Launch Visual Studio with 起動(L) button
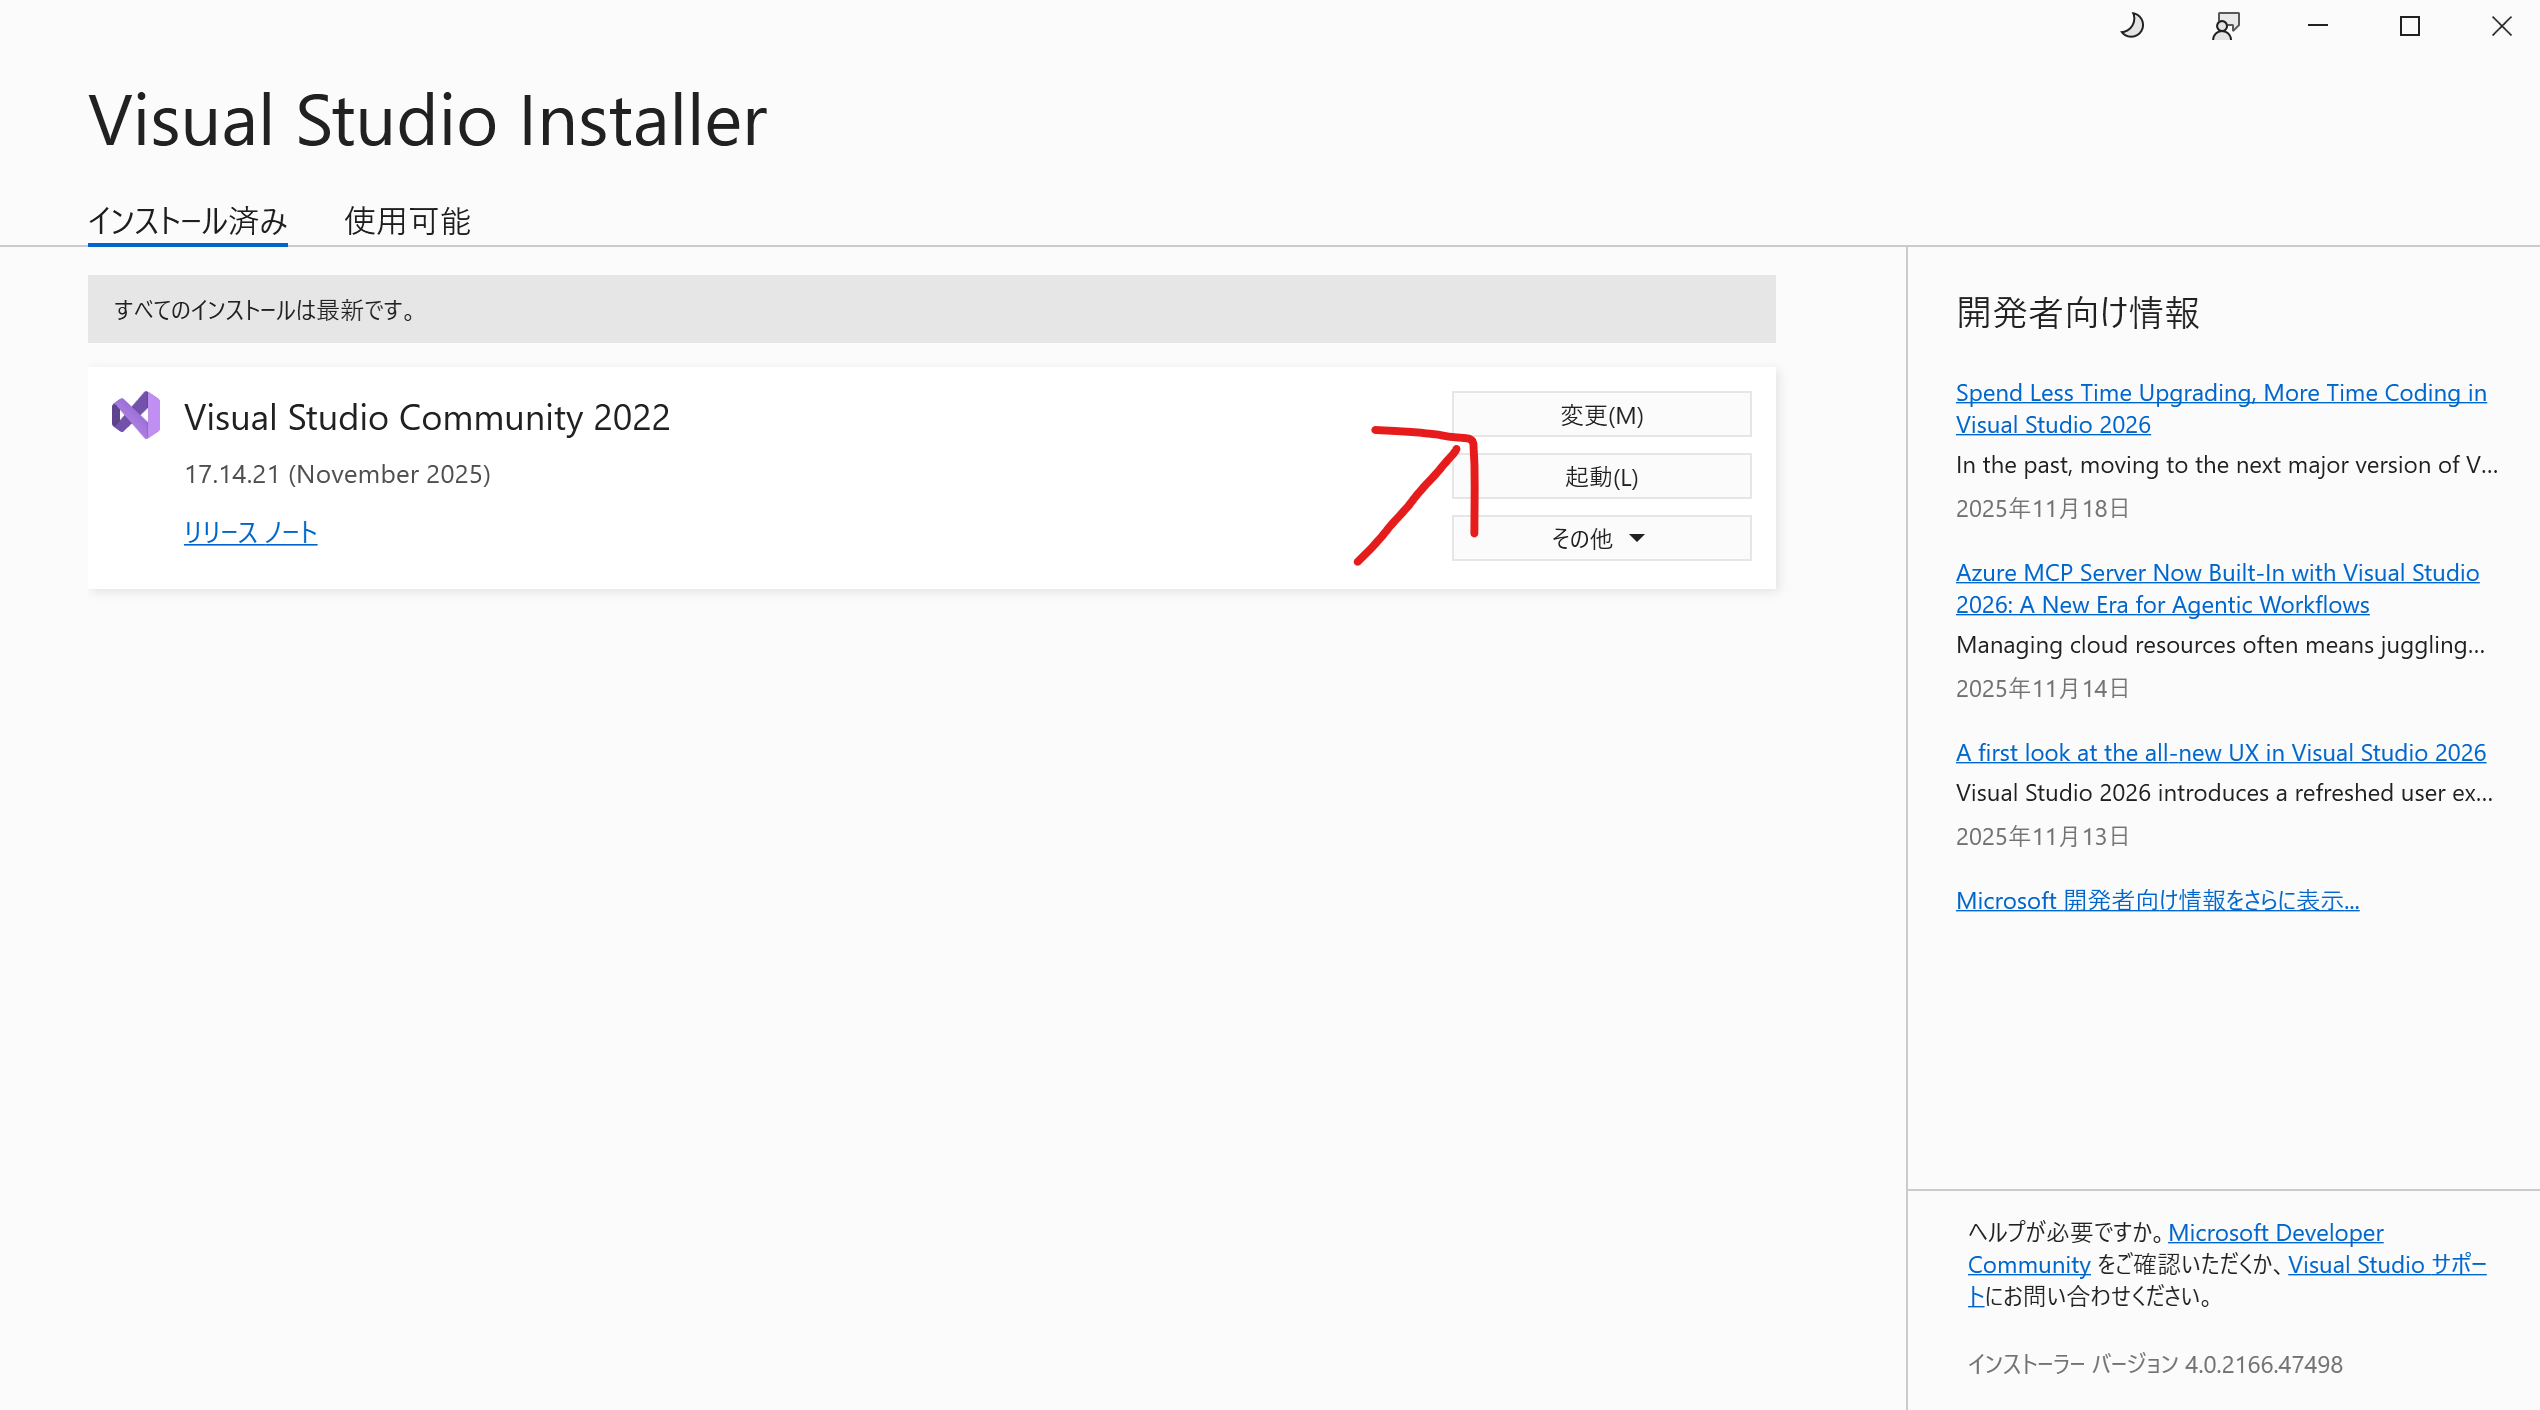Image resolution: width=2540 pixels, height=1410 pixels. (1601, 477)
